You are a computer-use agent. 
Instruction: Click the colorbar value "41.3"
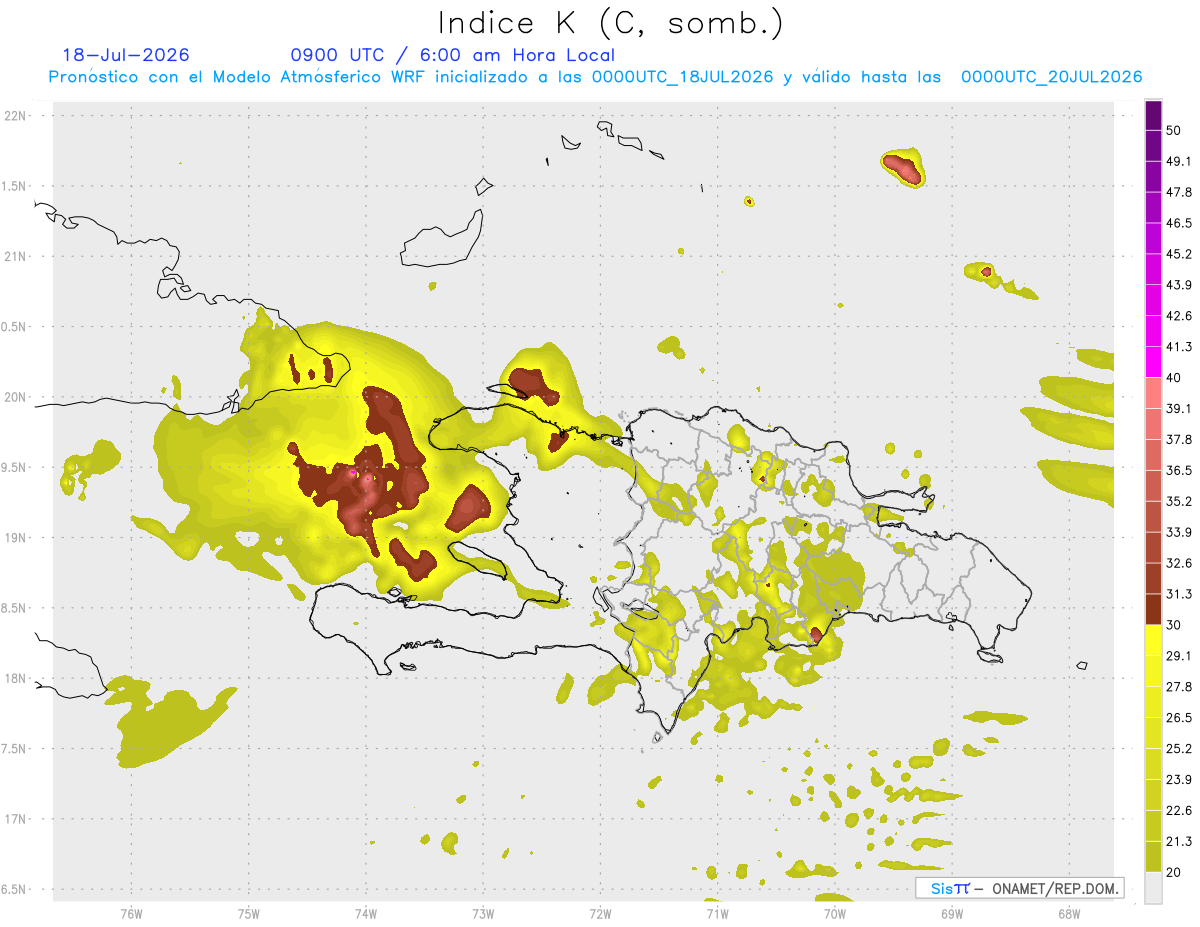[1179, 348]
